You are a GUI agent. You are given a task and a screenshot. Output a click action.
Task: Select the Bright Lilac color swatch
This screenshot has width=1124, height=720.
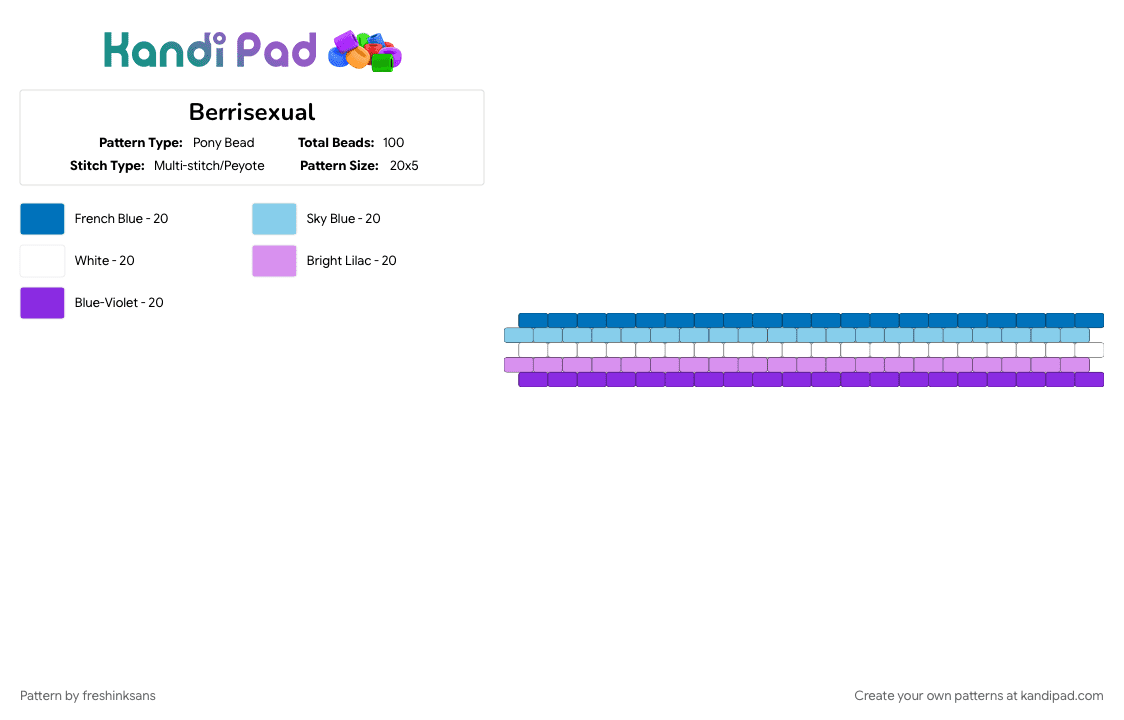point(274,261)
